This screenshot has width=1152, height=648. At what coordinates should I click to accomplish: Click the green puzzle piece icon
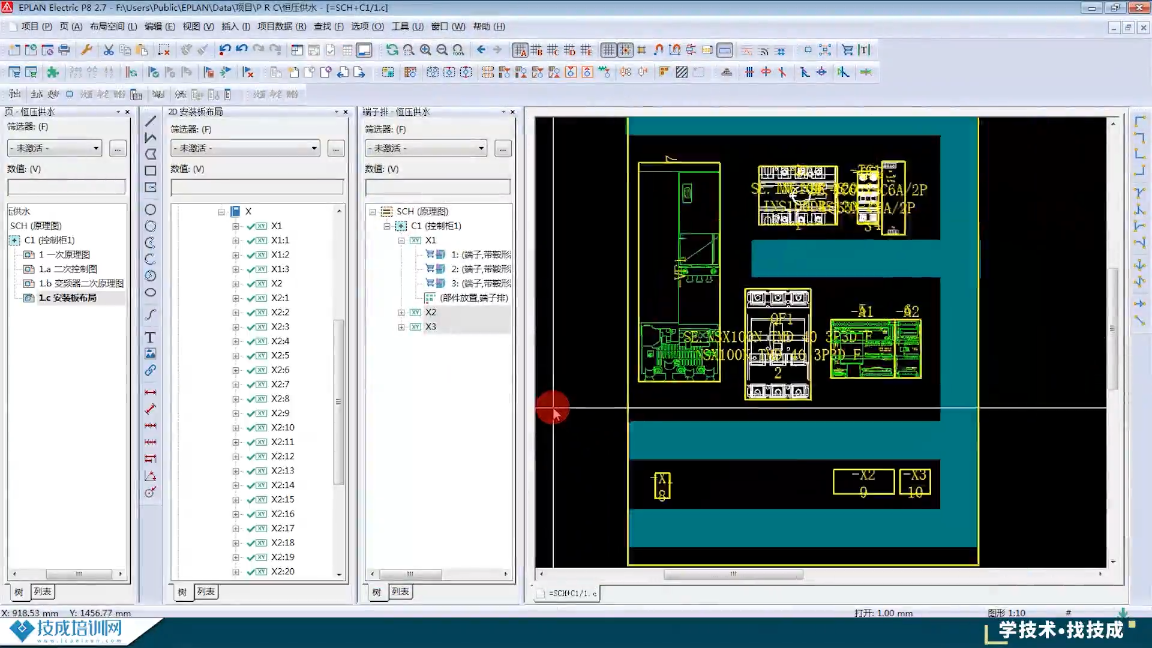[53, 72]
